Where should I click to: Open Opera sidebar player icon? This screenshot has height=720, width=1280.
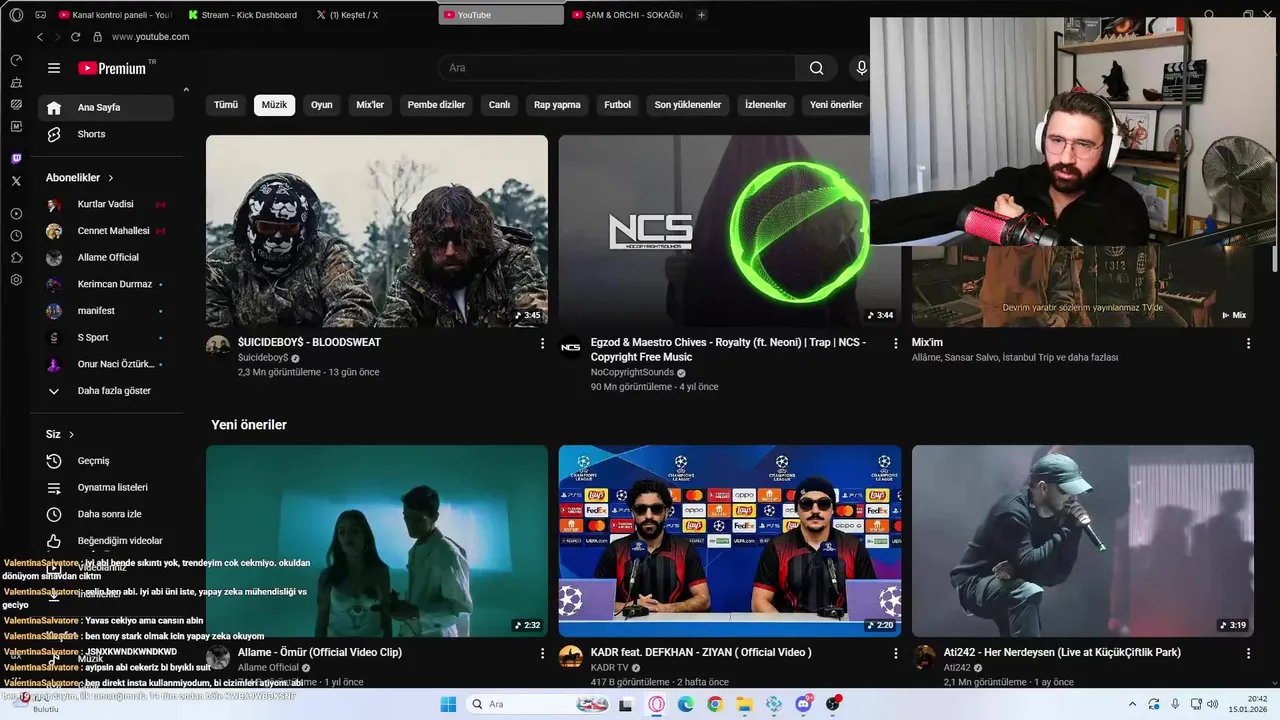pos(16,214)
